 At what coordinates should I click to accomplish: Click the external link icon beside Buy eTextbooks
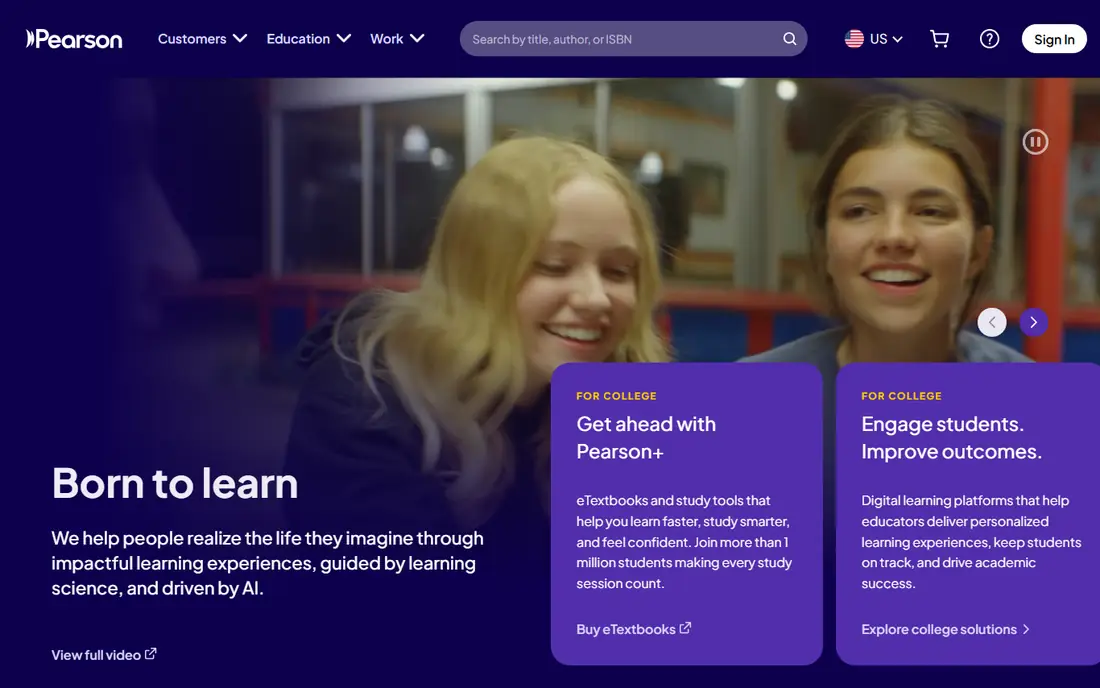pos(685,628)
